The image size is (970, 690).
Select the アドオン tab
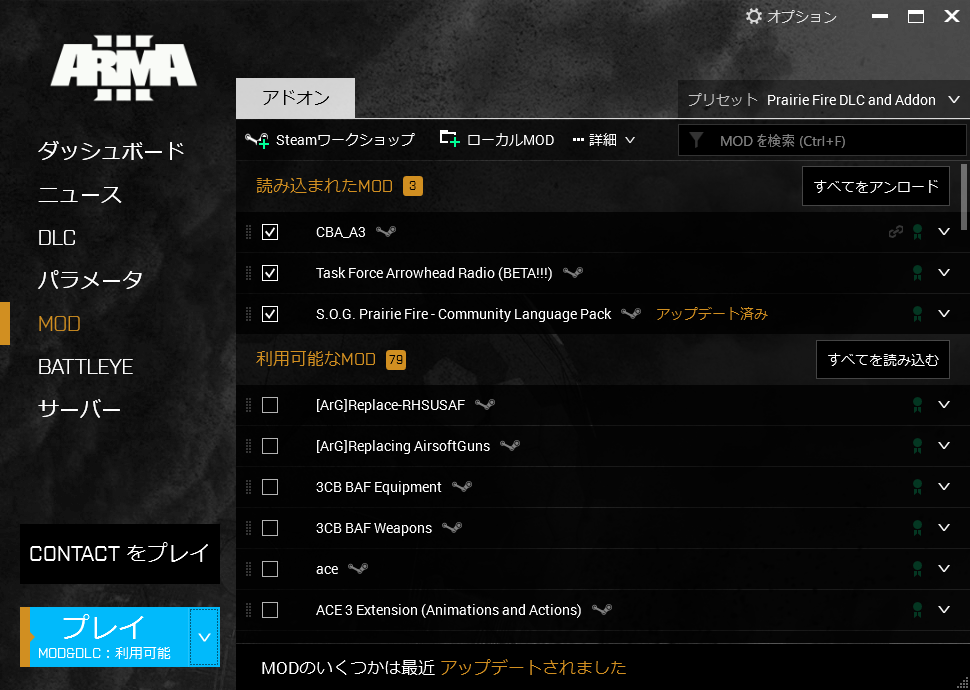coord(296,98)
